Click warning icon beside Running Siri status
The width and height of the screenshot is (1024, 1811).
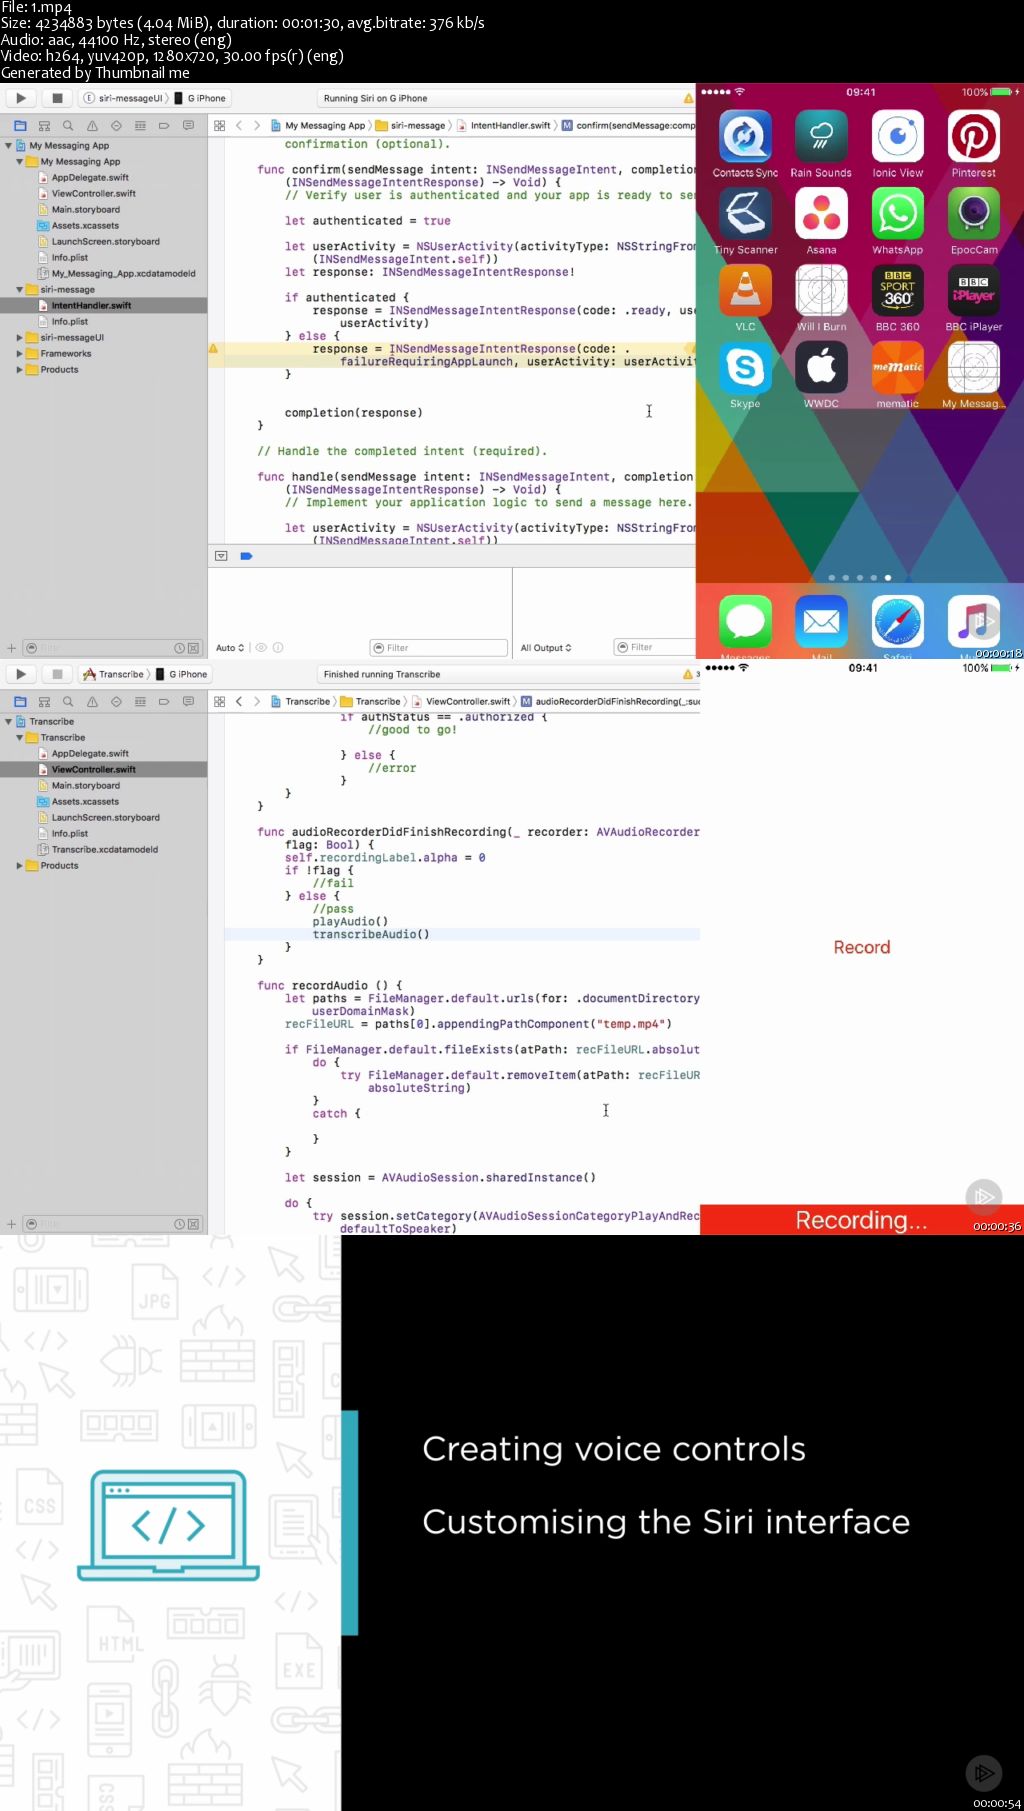coord(688,98)
